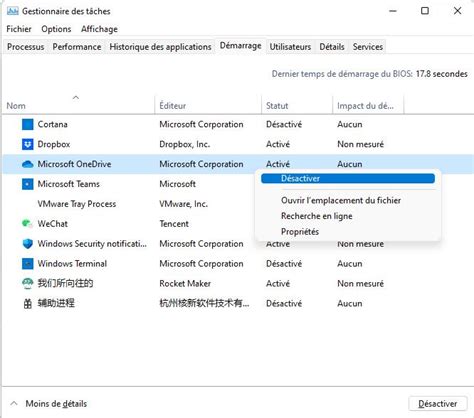Click the Windows Security shield icon

coord(27,244)
